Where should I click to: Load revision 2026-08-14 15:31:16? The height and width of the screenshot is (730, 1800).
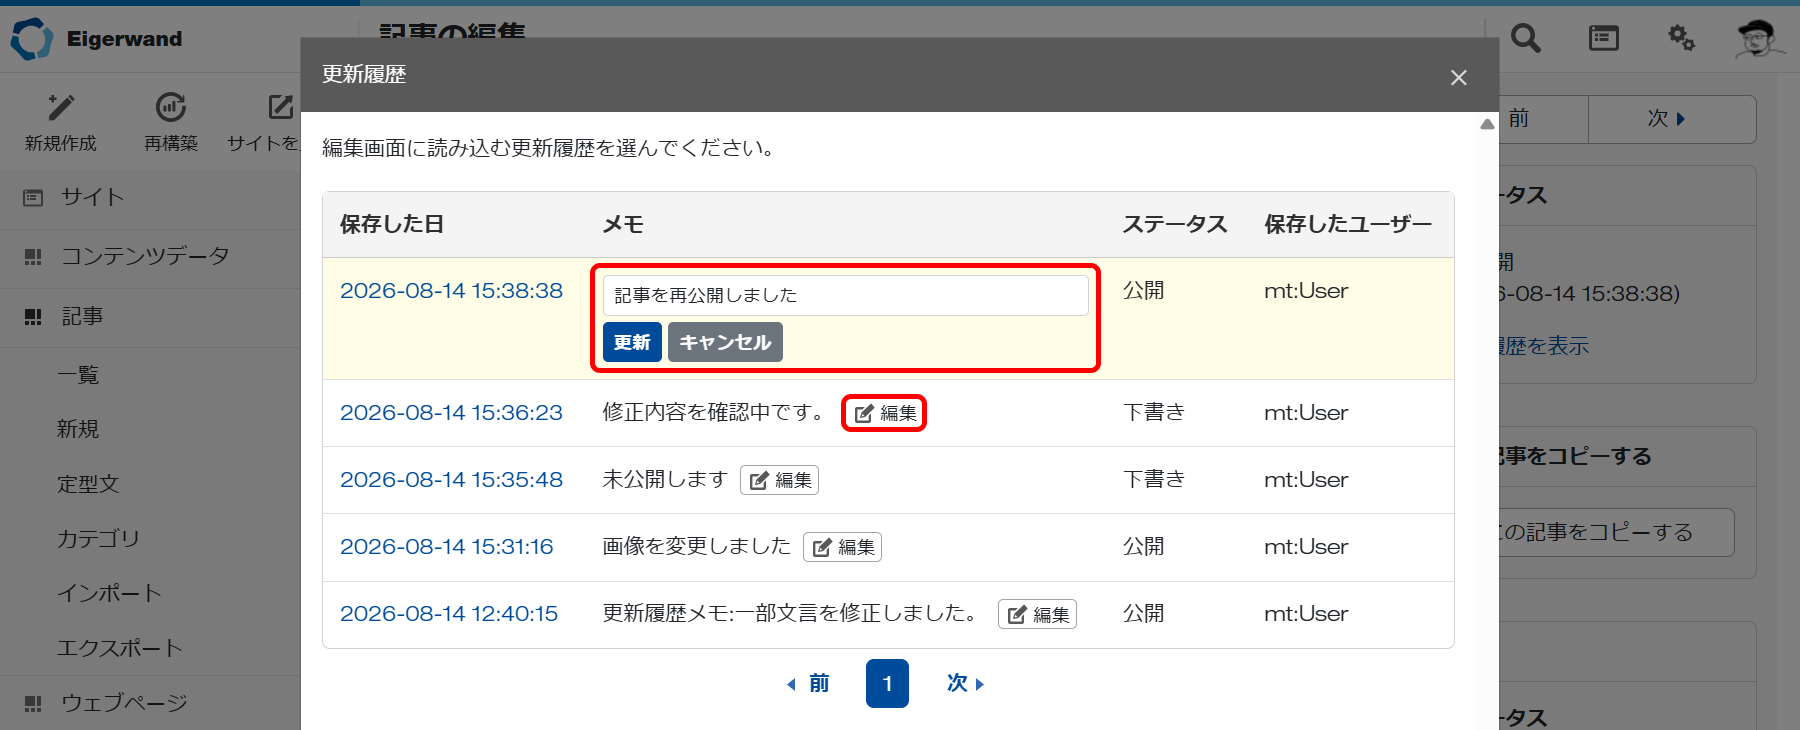point(446,547)
